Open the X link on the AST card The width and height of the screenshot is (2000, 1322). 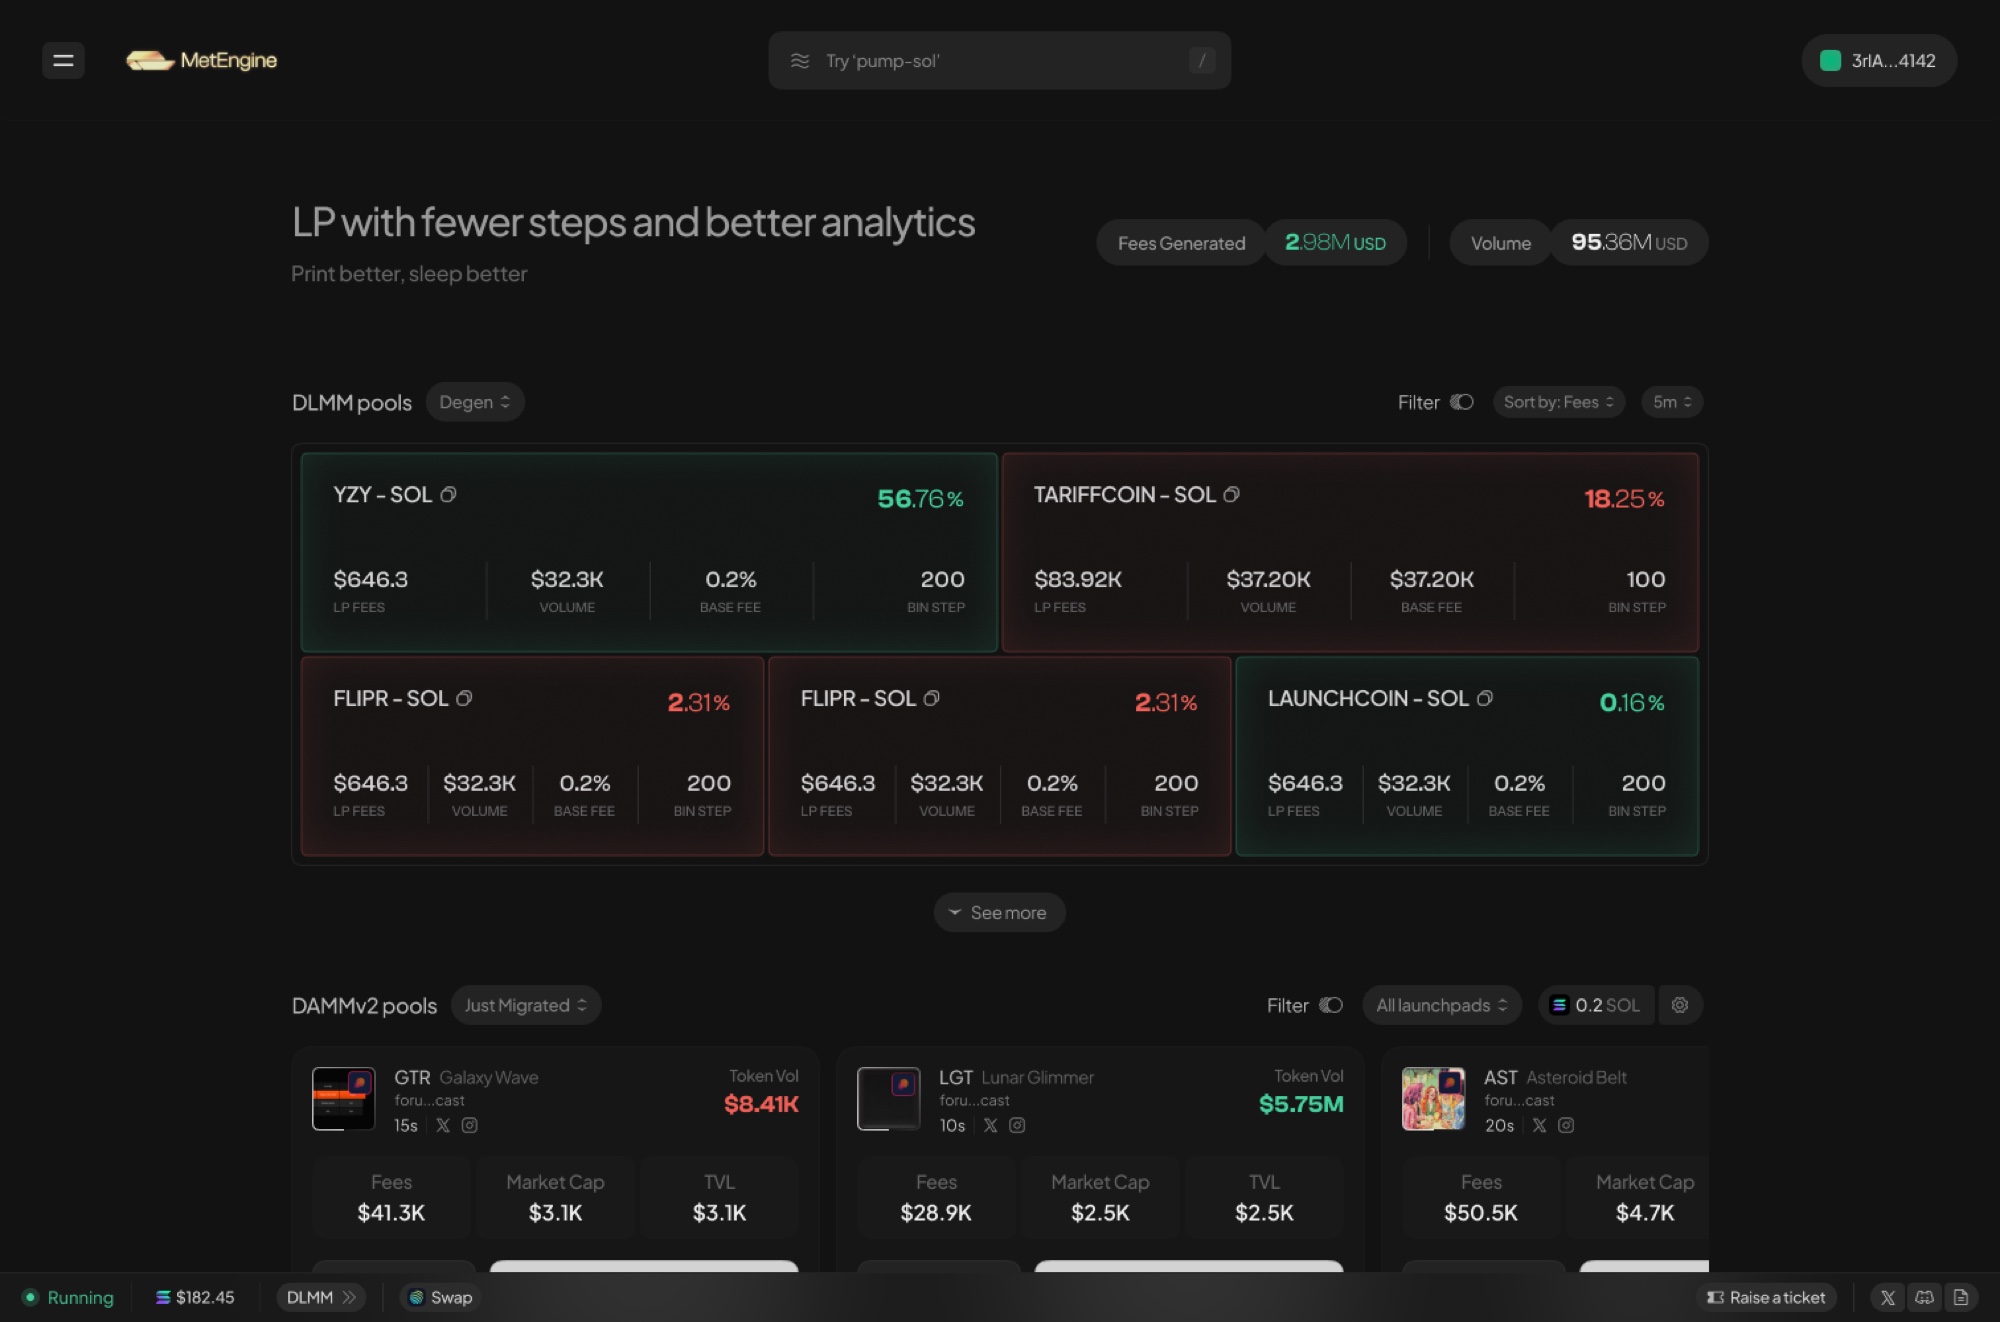click(x=1539, y=1125)
